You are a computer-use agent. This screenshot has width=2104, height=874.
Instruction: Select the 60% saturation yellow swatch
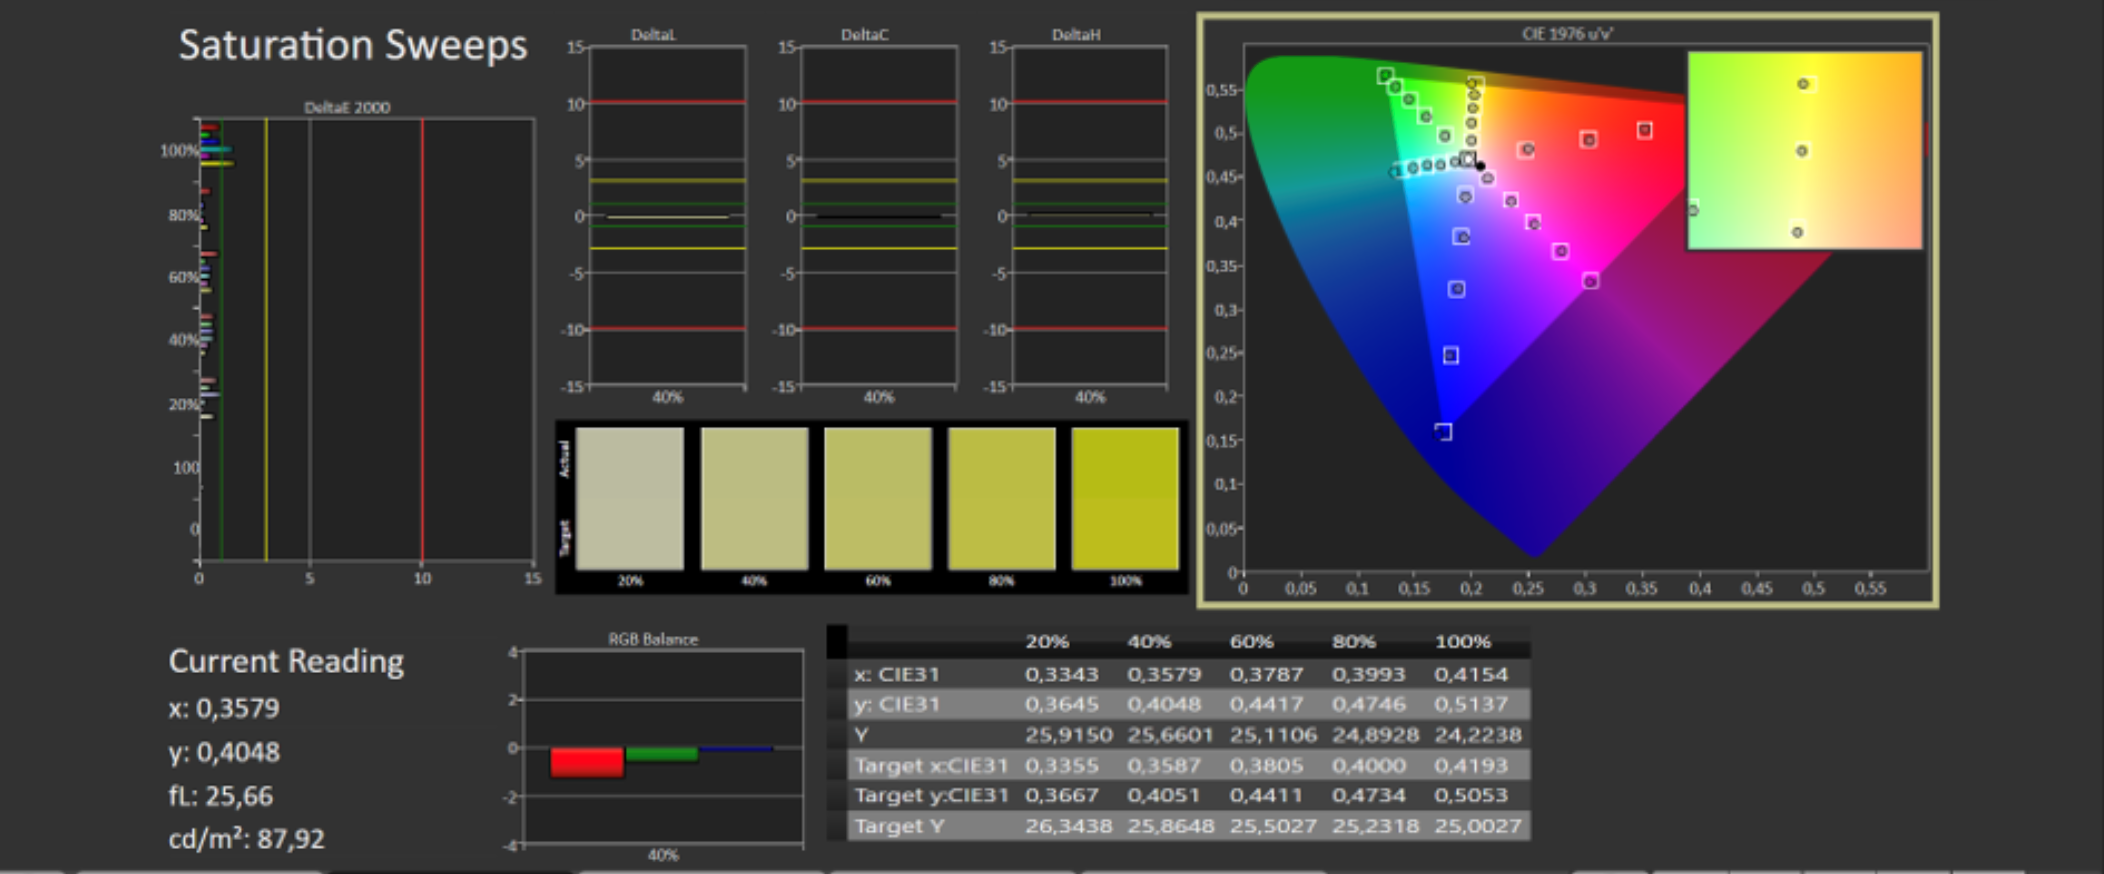(x=878, y=498)
